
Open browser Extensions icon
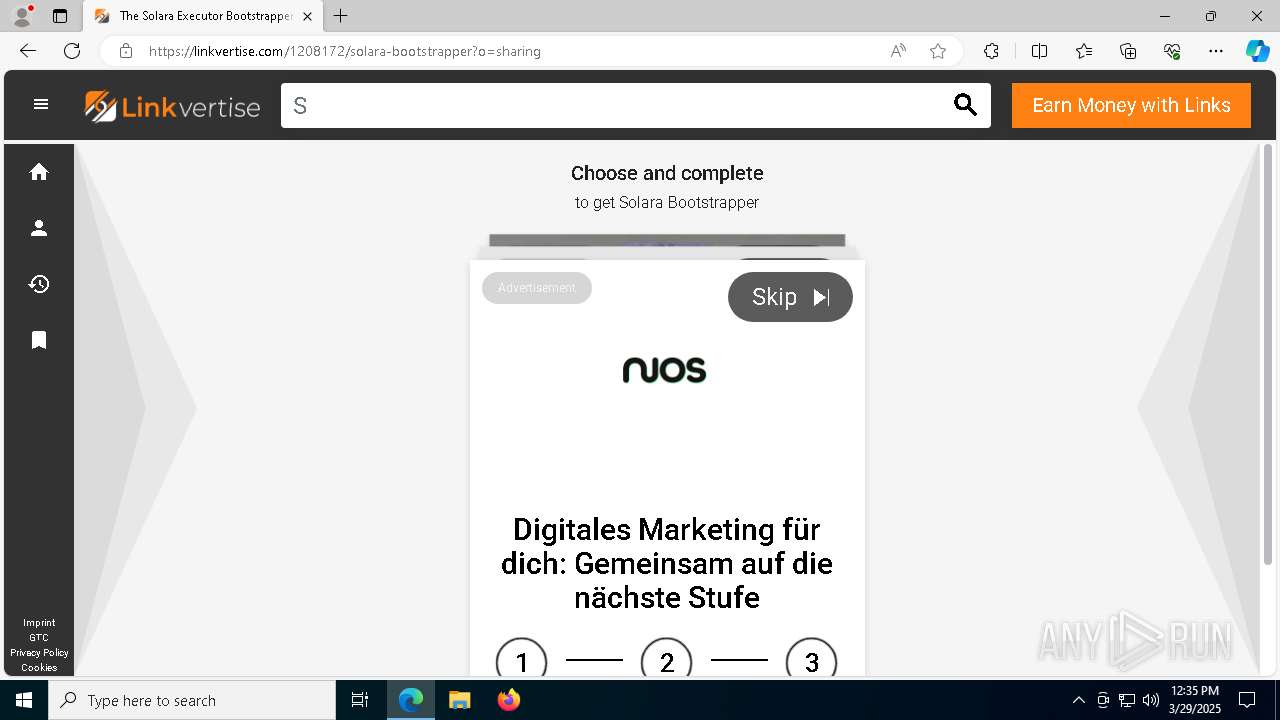point(991,51)
